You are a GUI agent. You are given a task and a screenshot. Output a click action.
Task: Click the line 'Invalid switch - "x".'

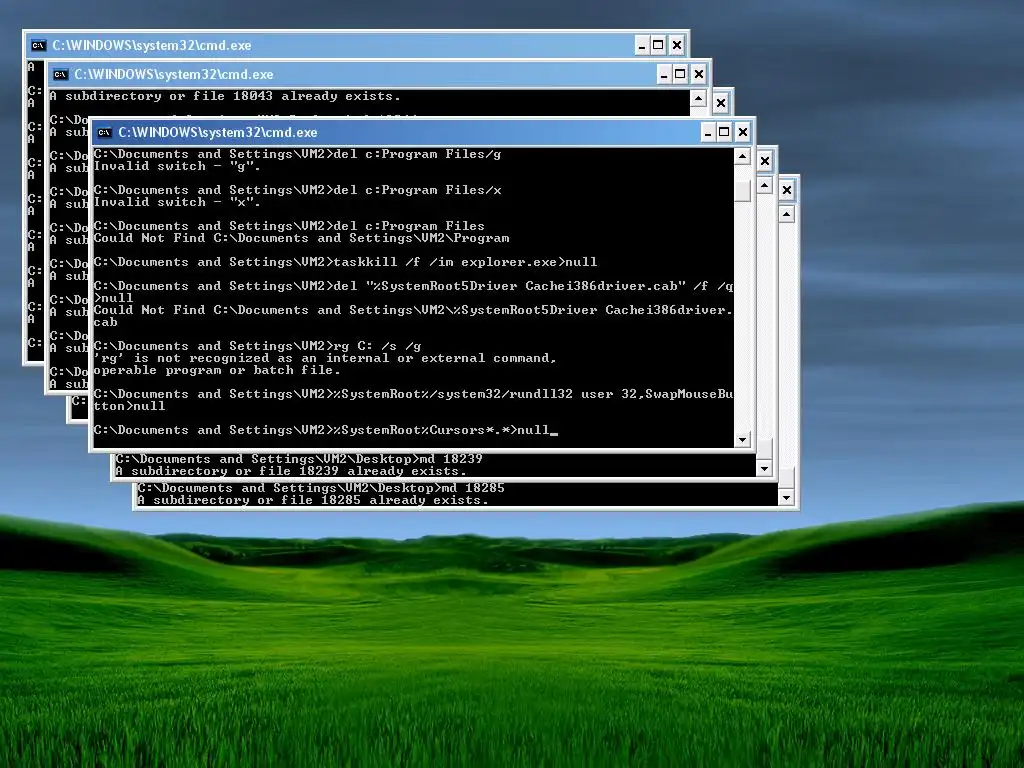pos(177,202)
